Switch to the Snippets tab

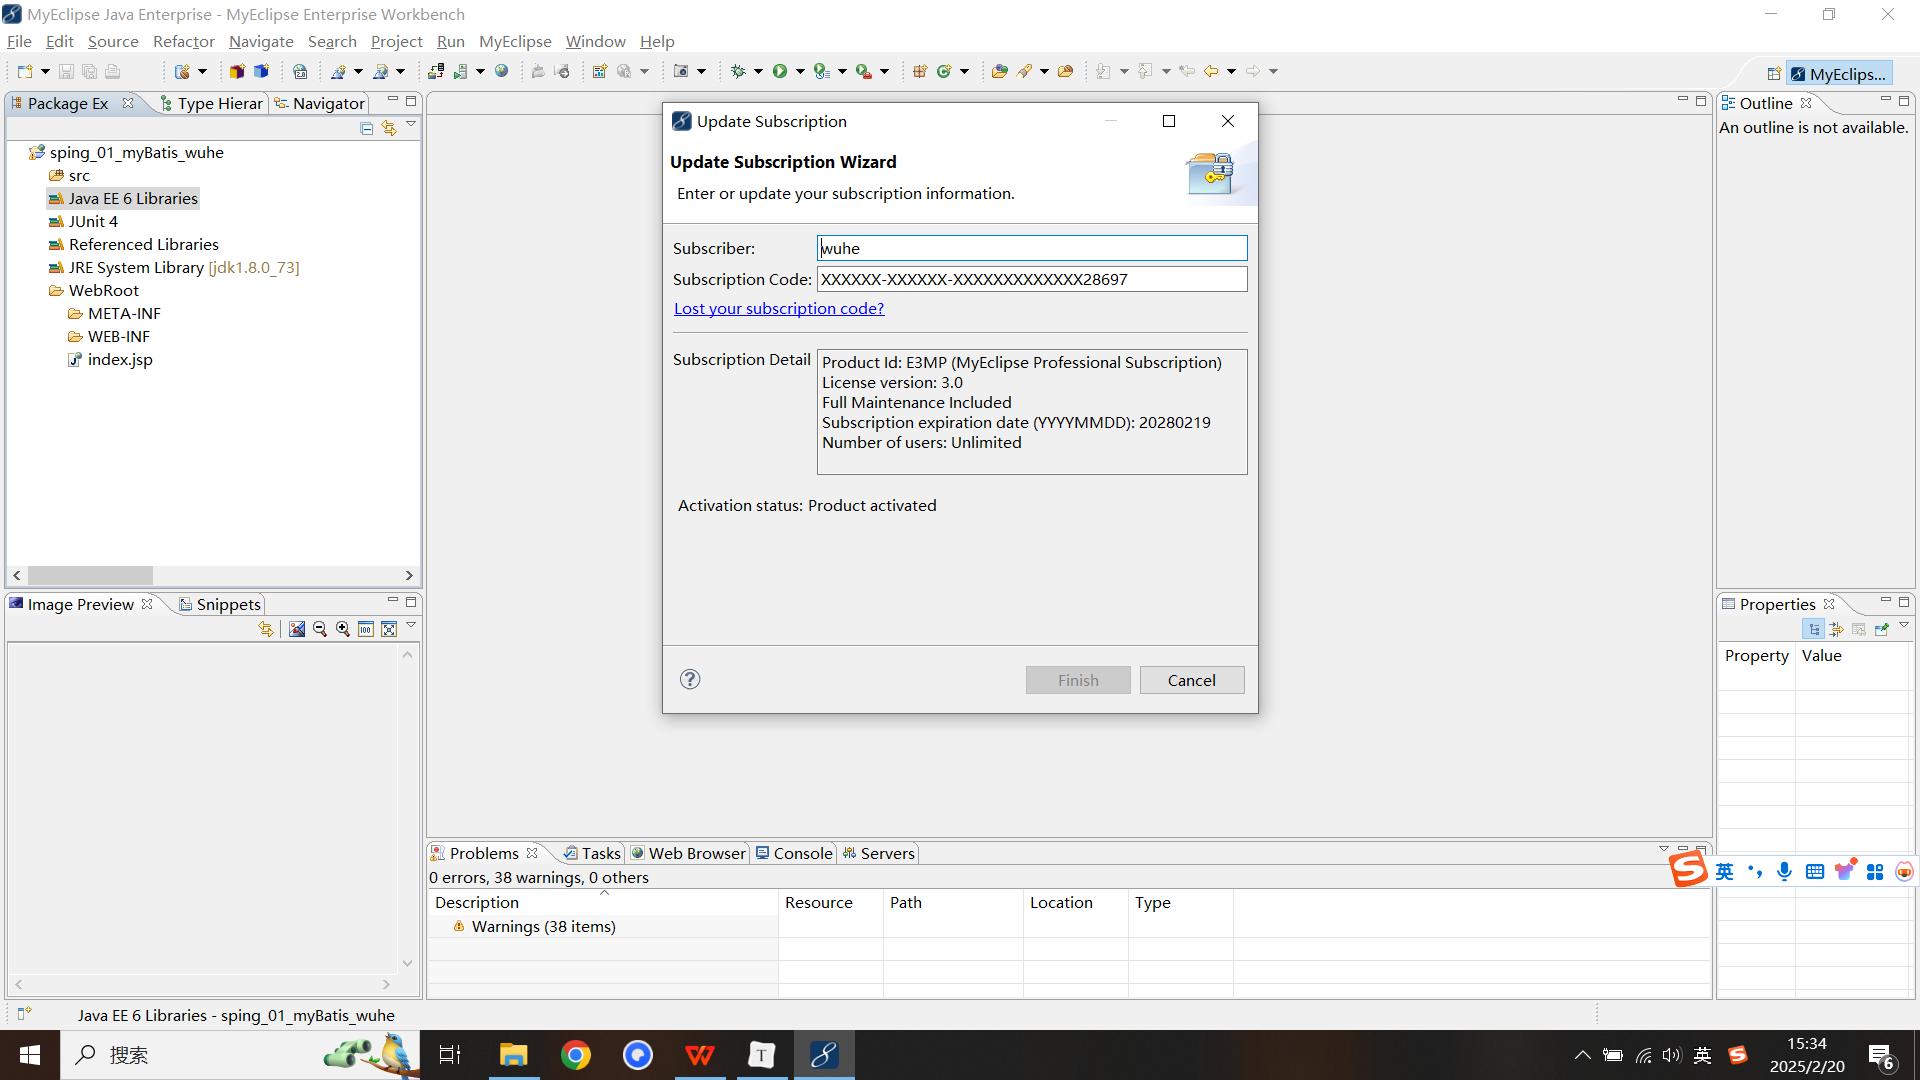coord(220,604)
